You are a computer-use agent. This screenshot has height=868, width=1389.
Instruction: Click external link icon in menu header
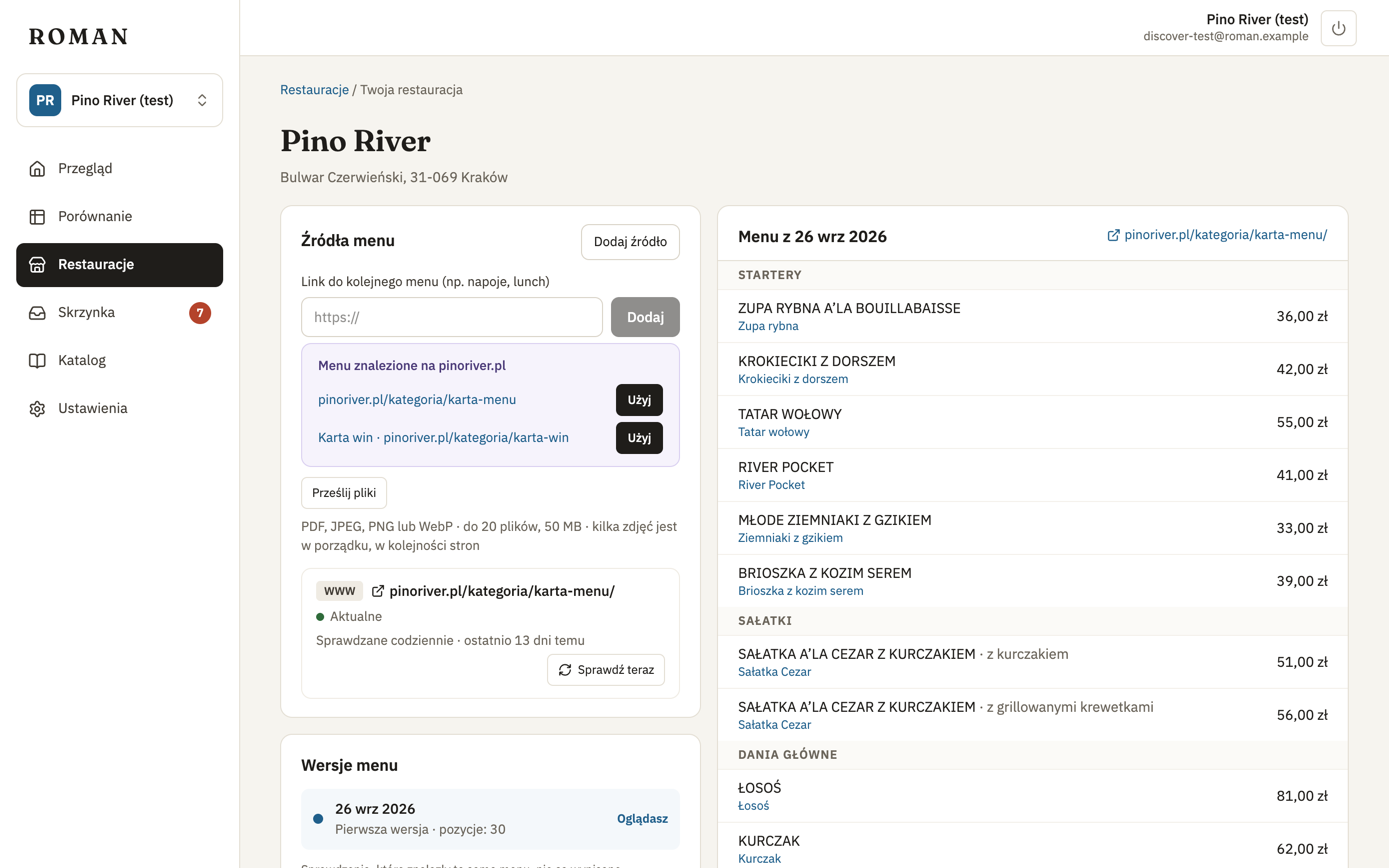(x=1113, y=236)
